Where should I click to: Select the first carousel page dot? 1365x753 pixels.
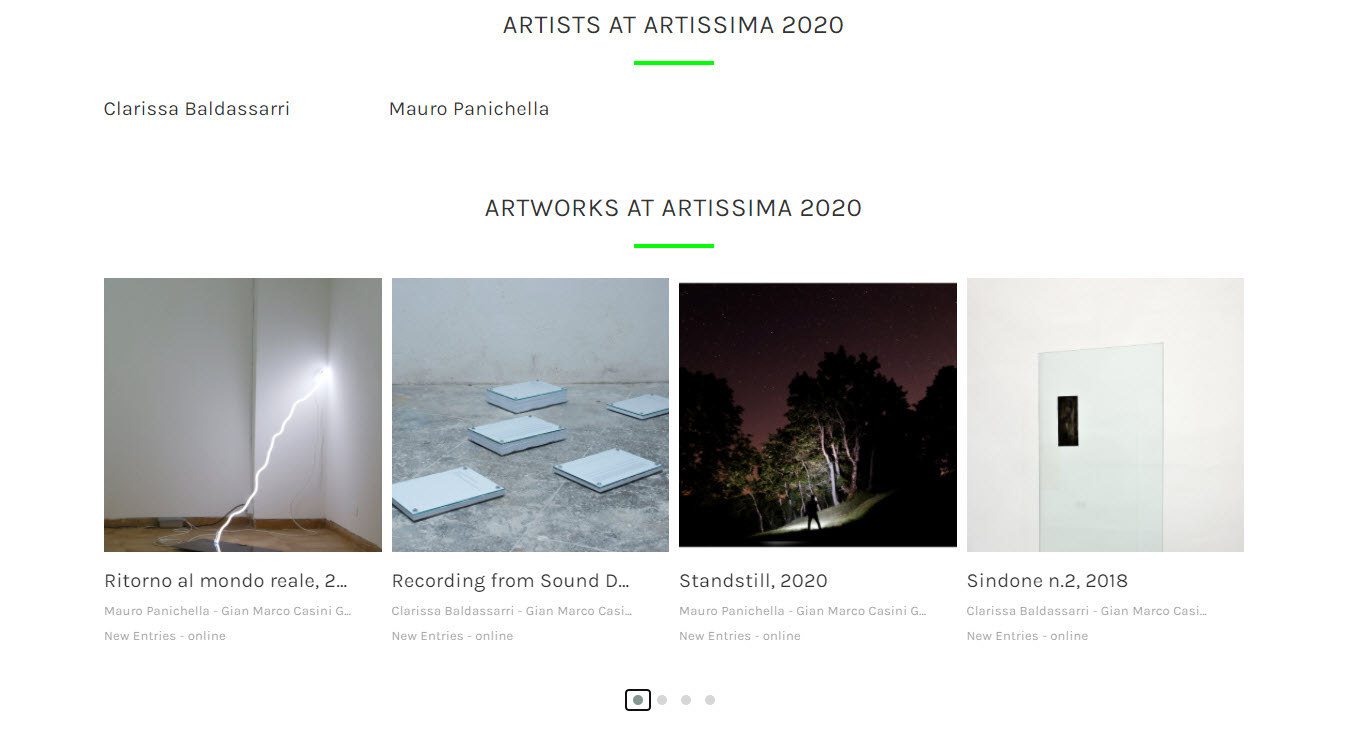point(638,700)
